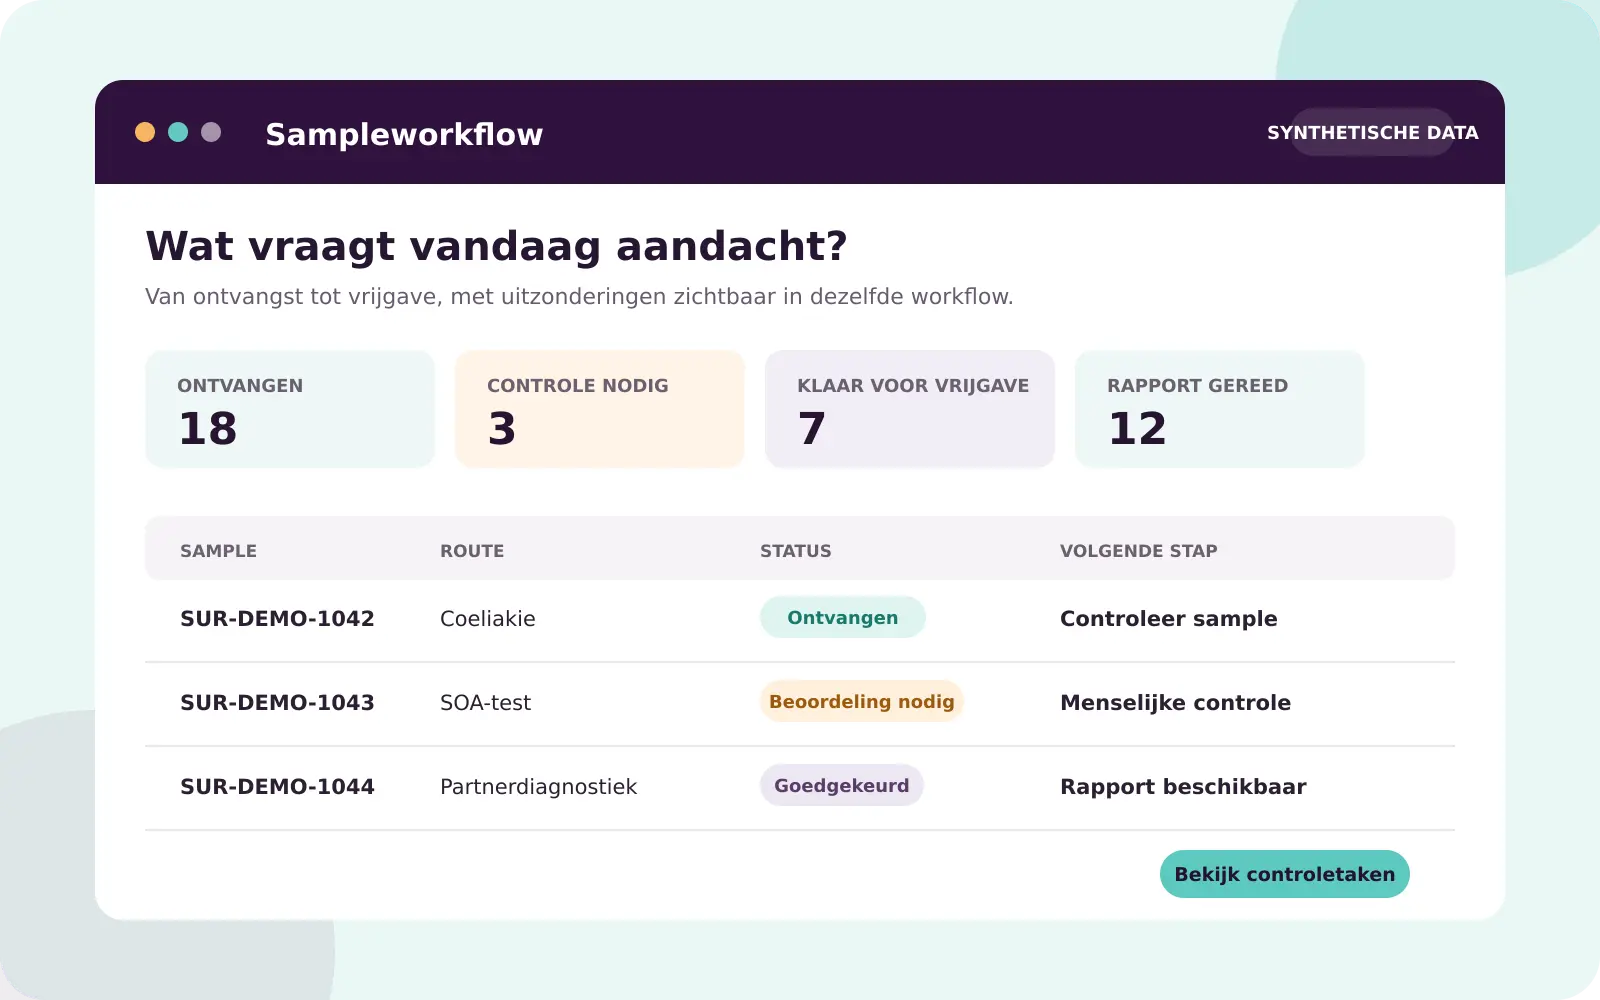
Task: Click the Ontvangen status badge
Action: (843, 617)
